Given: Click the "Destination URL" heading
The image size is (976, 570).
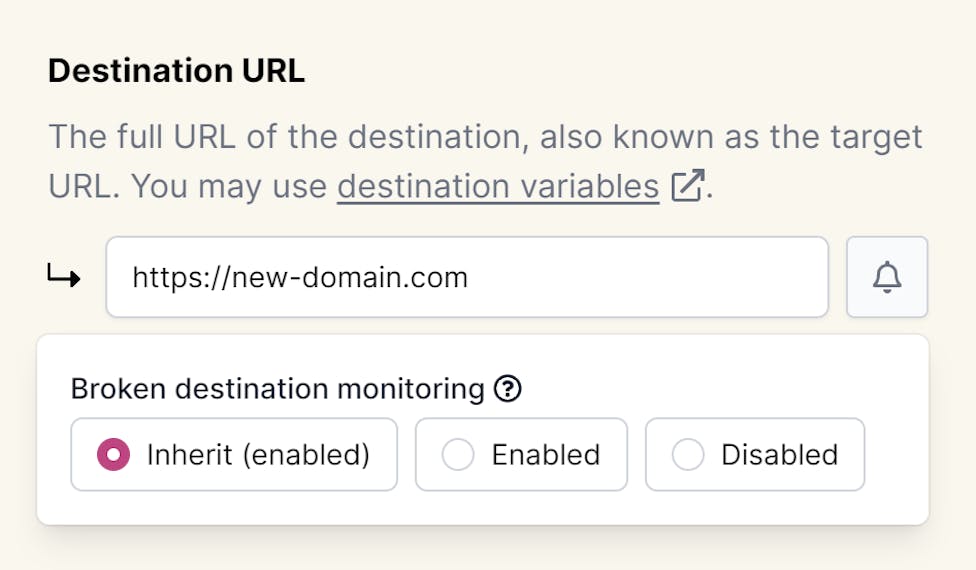Looking at the screenshot, I should tap(176, 72).
